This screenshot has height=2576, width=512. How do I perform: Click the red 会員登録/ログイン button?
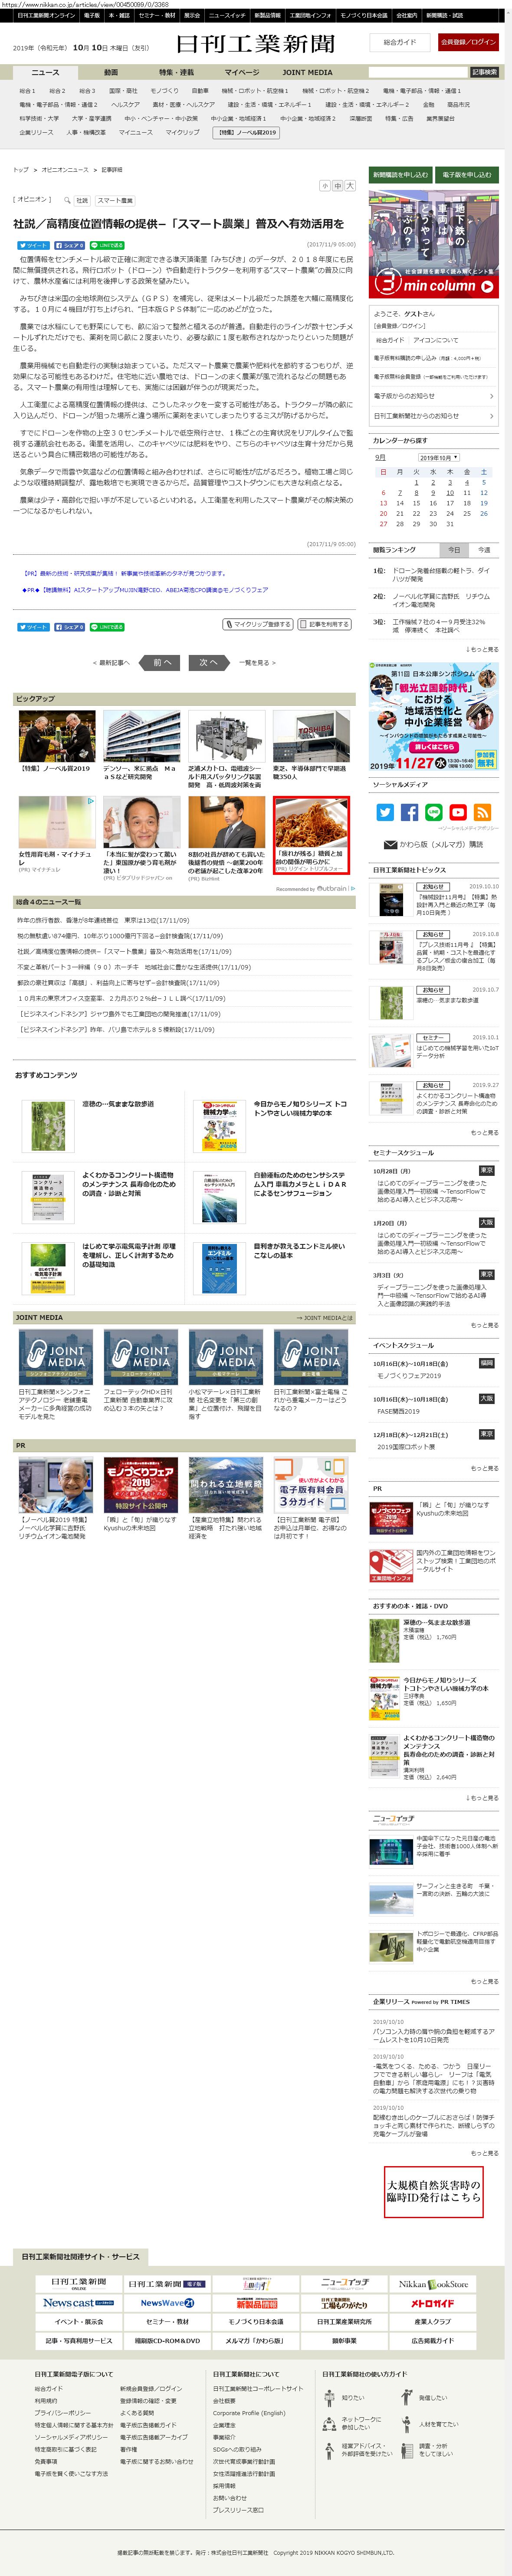(468, 42)
